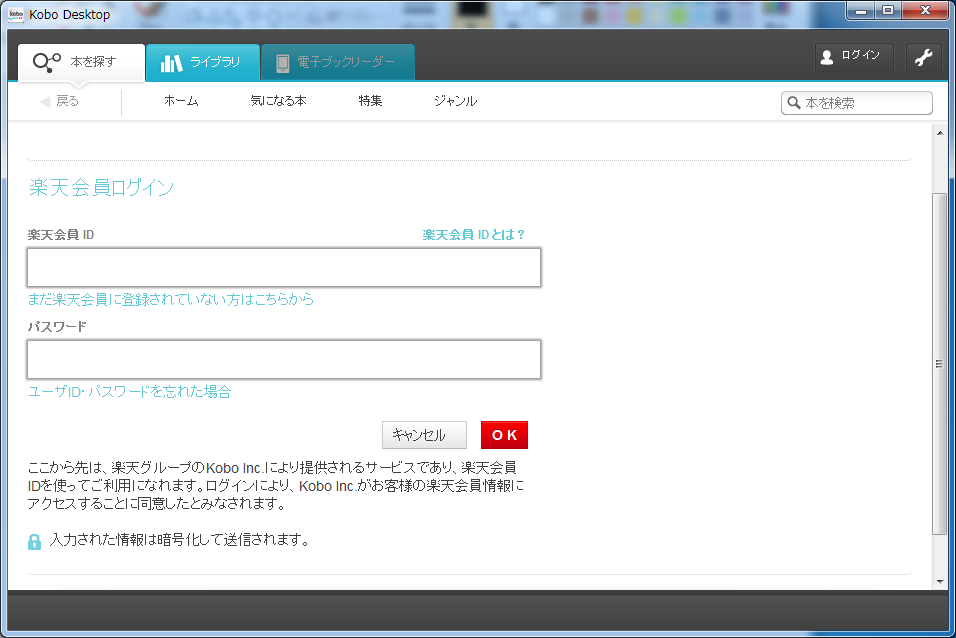Click the 楽天会員 ID input field
Image resolution: width=956 pixels, height=638 pixels.
point(284,267)
